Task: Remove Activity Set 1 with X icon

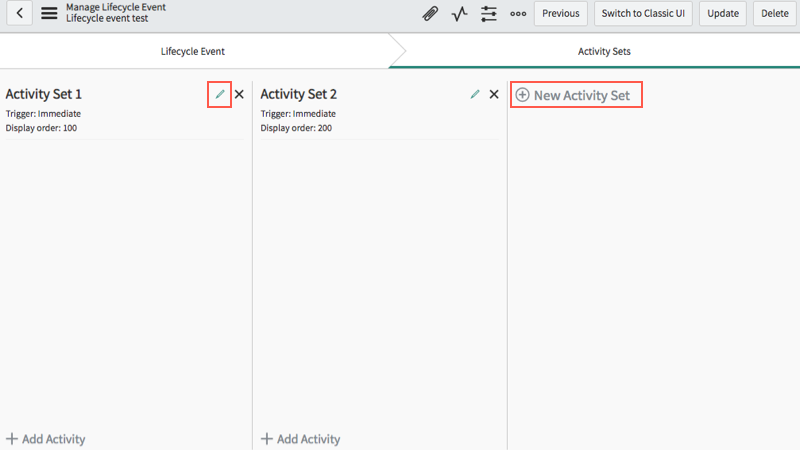Action: [x=239, y=94]
